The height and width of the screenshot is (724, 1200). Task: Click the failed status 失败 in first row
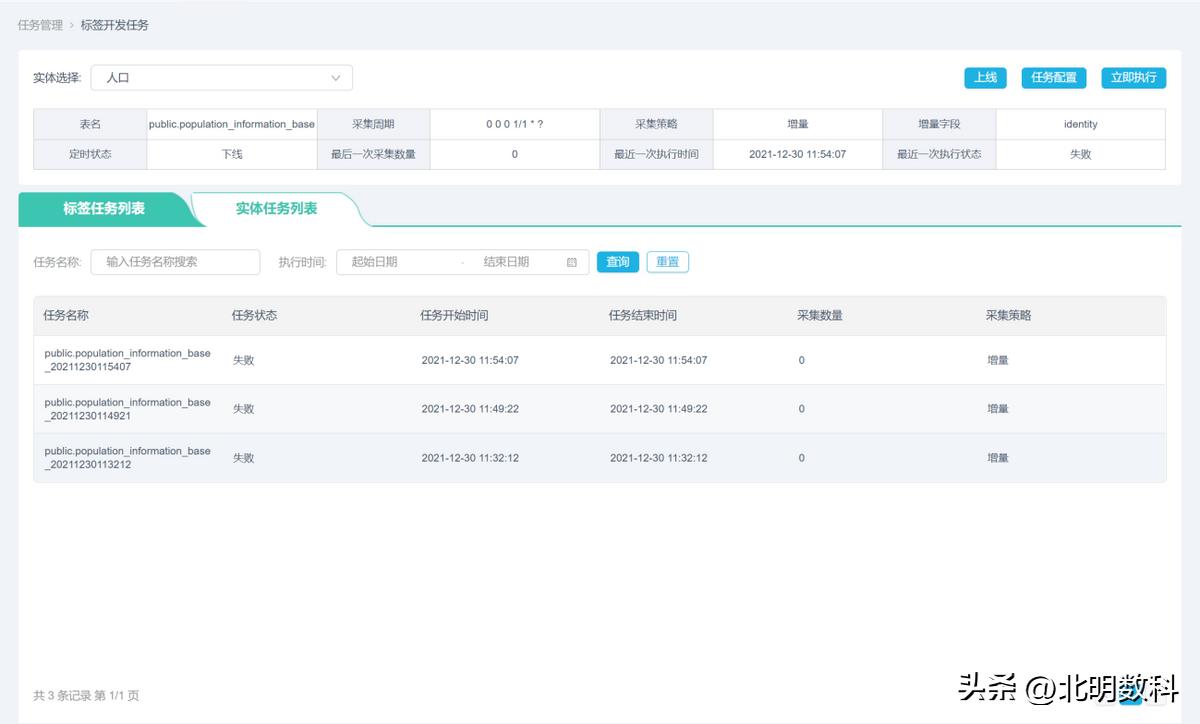[243, 359]
